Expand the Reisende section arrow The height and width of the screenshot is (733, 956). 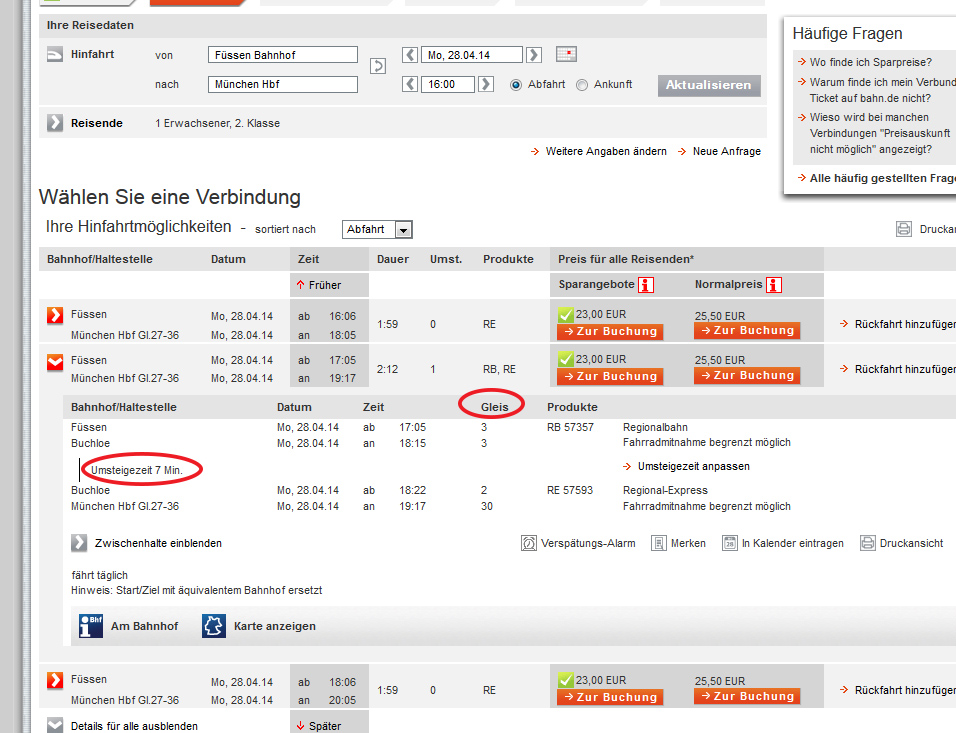pyautogui.click(x=55, y=123)
